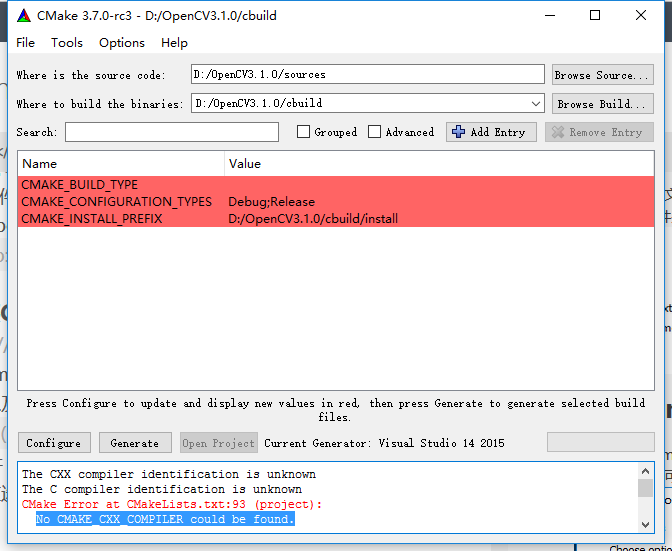
Task: Click highlighted 'No CMAKE_CXX_COMPILER could be found' text
Action: tap(165, 519)
